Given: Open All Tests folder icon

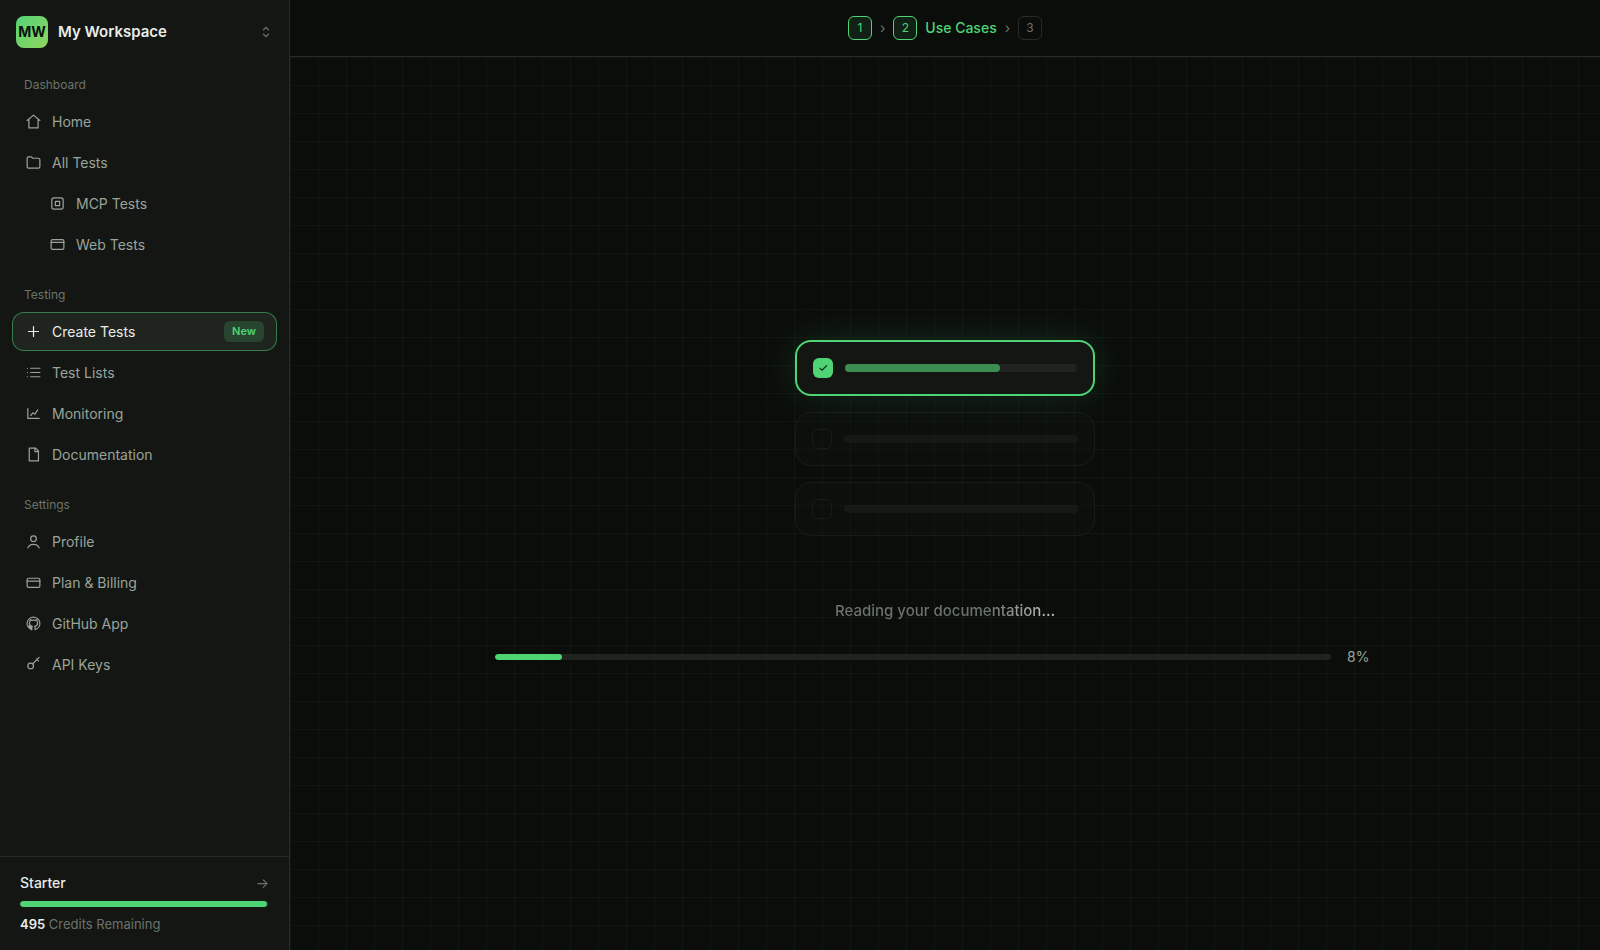Looking at the screenshot, I should coord(33,163).
